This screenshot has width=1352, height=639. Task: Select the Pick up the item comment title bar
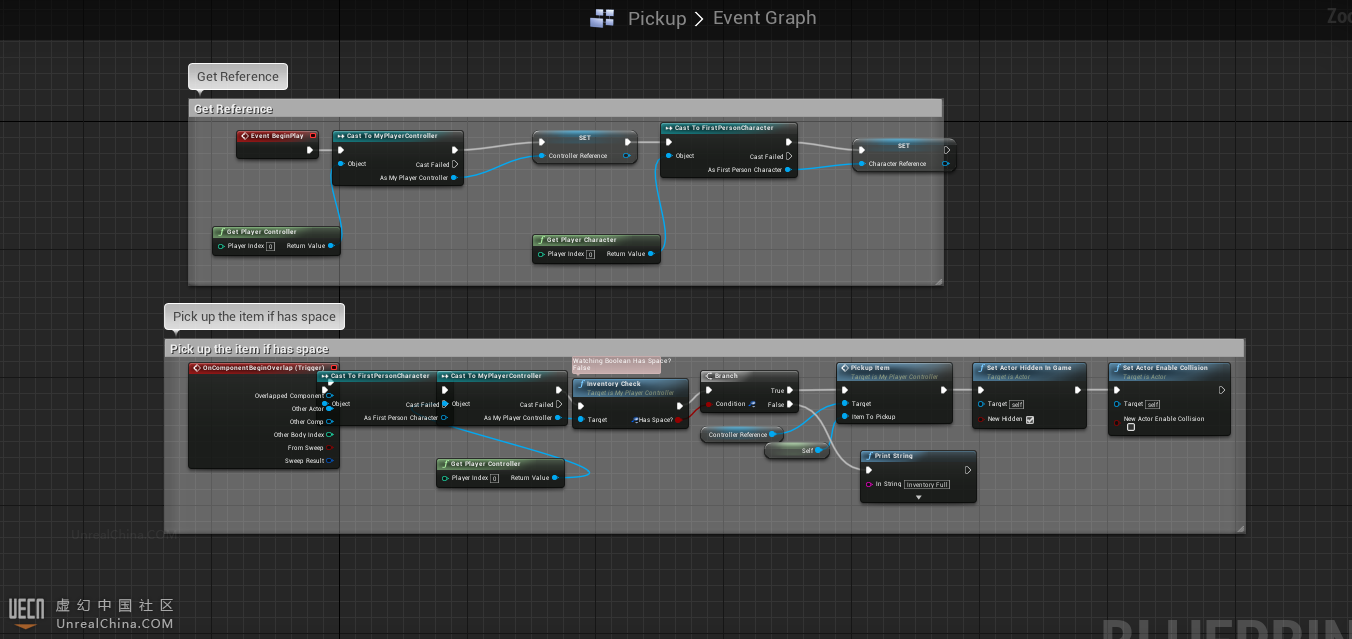pyautogui.click(x=704, y=348)
